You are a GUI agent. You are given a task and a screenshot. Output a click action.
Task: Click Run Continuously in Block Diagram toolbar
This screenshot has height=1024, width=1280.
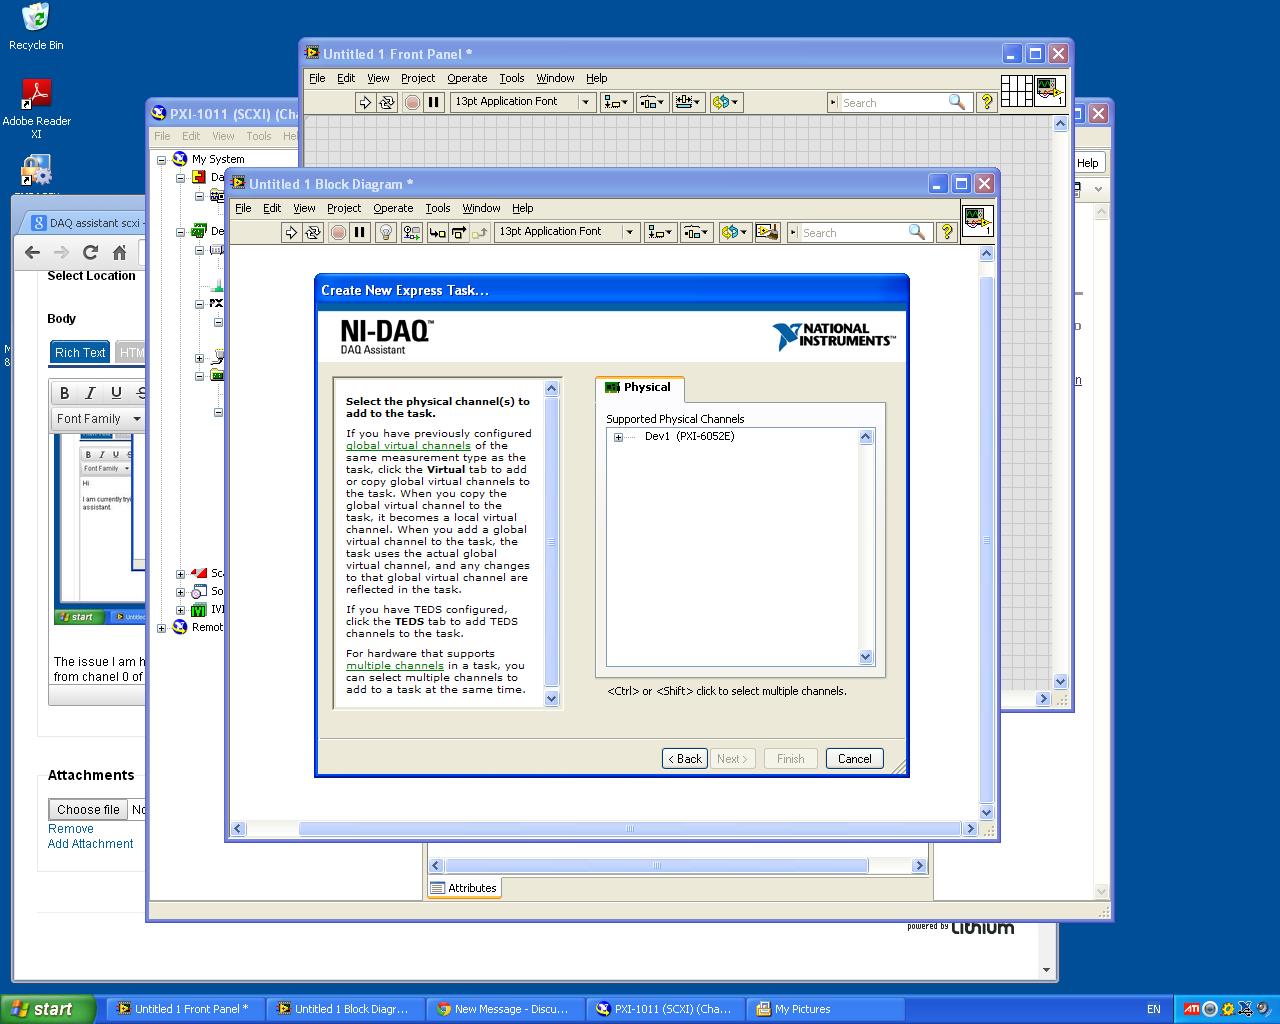tap(313, 232)
